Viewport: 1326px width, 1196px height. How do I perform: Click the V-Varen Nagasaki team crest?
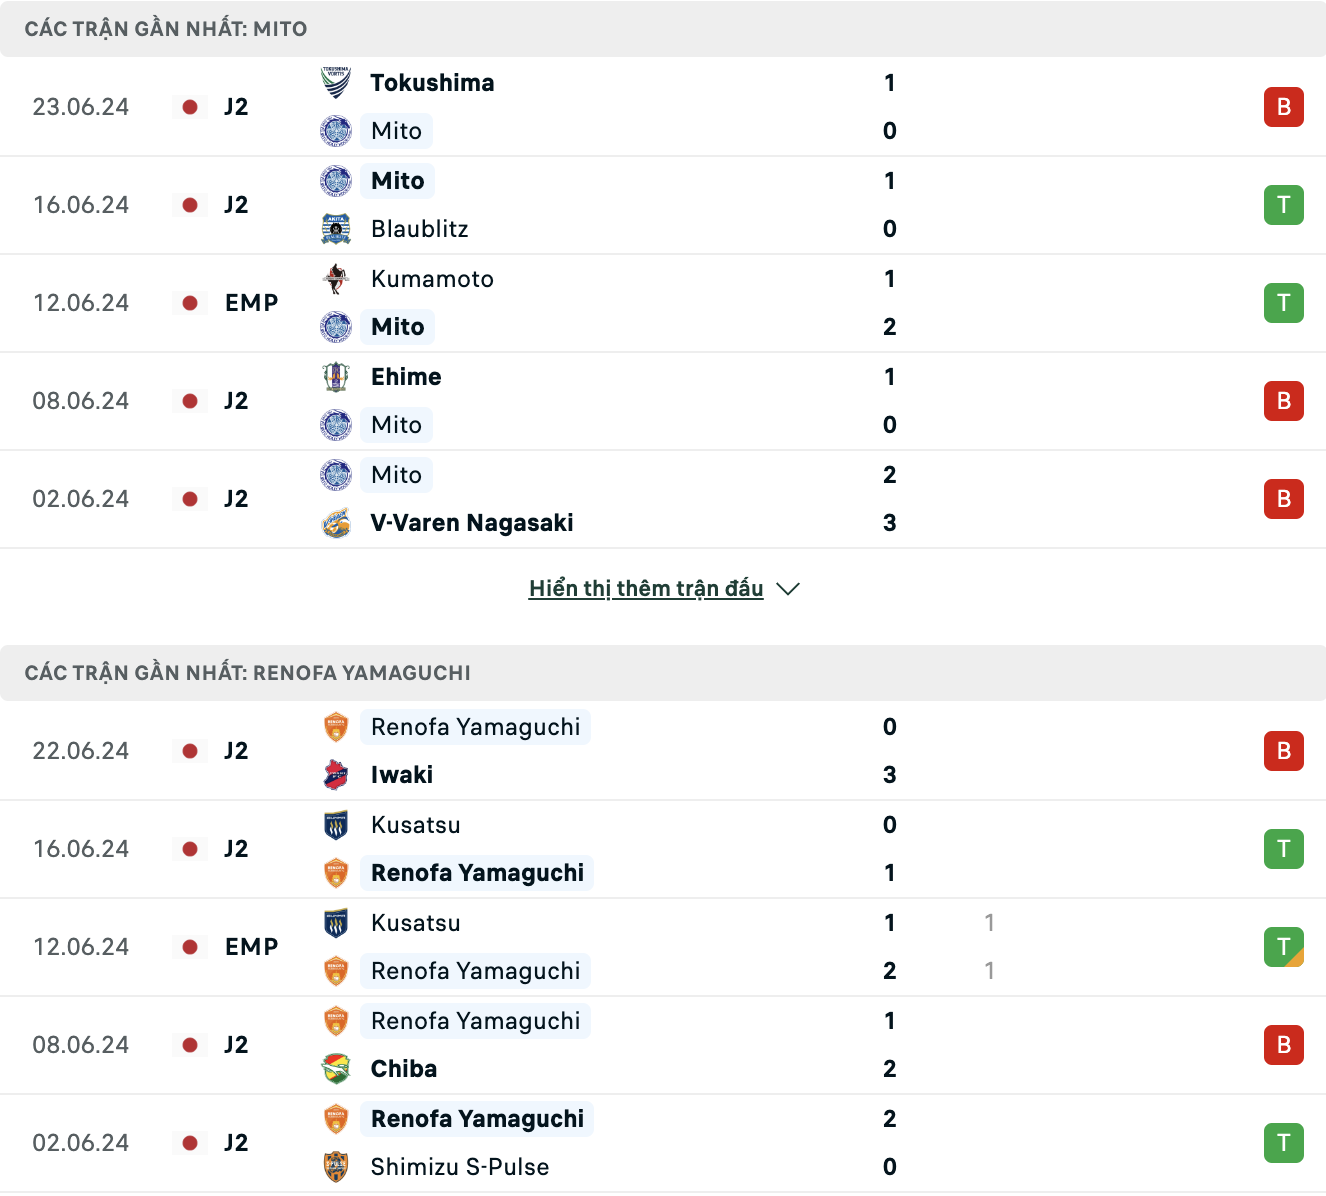click(336, 523)
